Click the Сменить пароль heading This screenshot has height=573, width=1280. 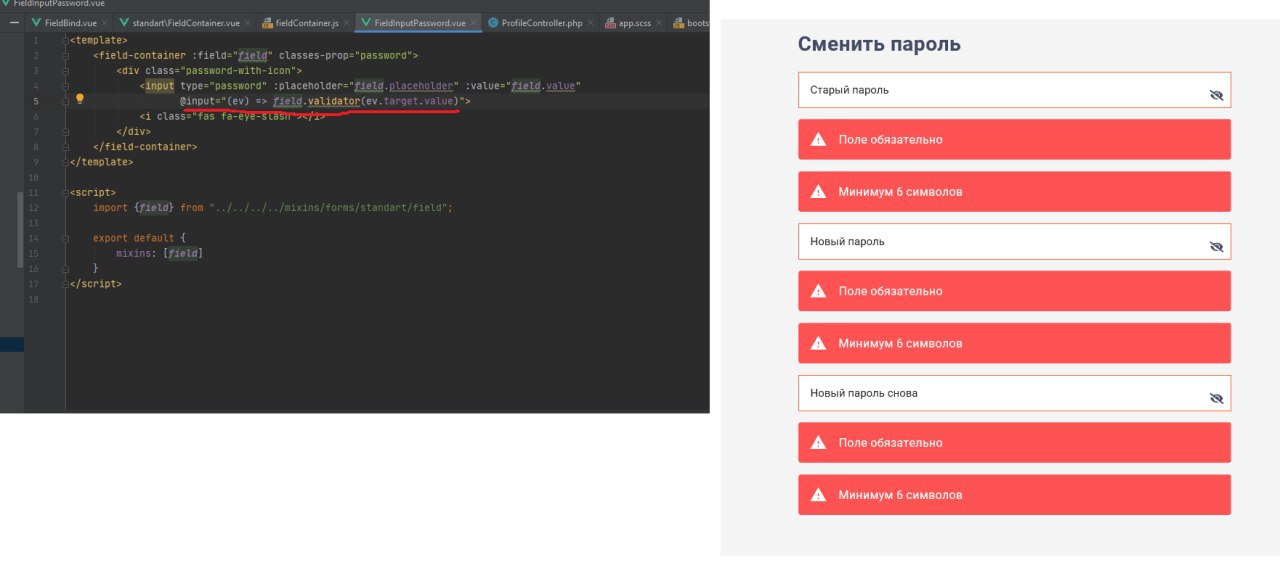click(879, 44)
